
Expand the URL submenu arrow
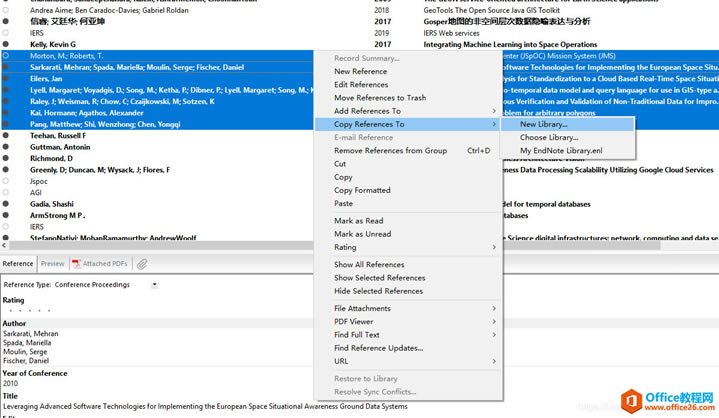tap(494, 362)
